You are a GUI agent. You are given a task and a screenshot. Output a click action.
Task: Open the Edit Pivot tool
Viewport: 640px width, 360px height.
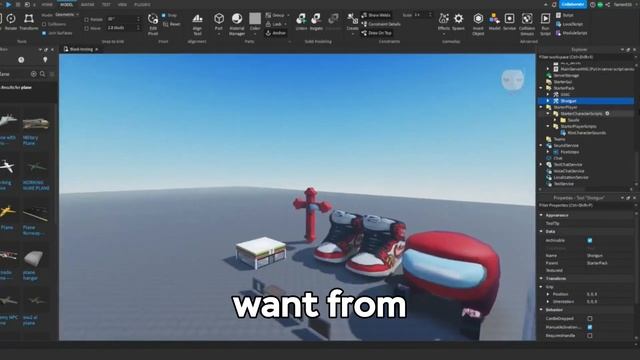pyautogui.click(x=153, y=24)
